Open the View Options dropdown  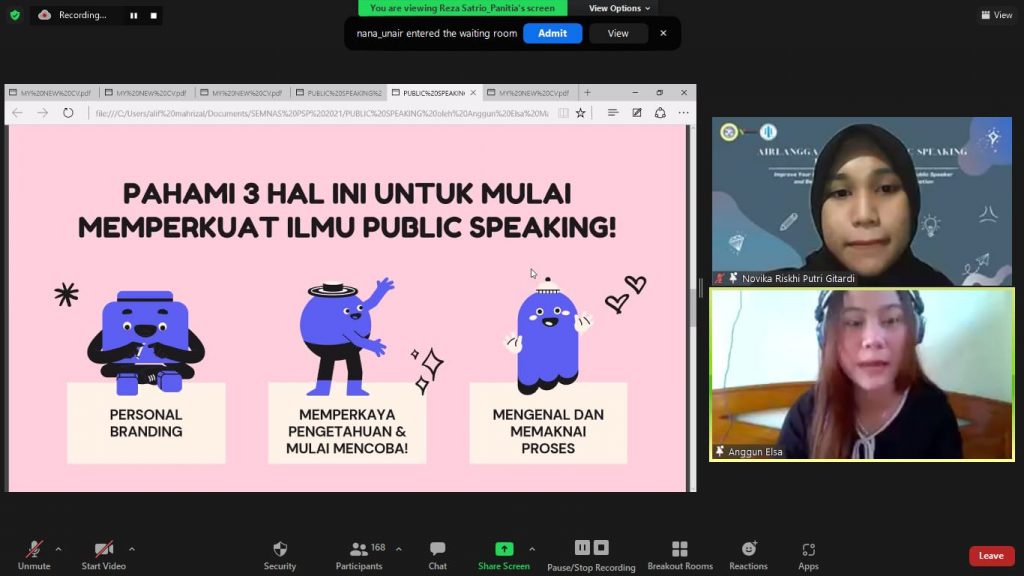tap(619, 8)
